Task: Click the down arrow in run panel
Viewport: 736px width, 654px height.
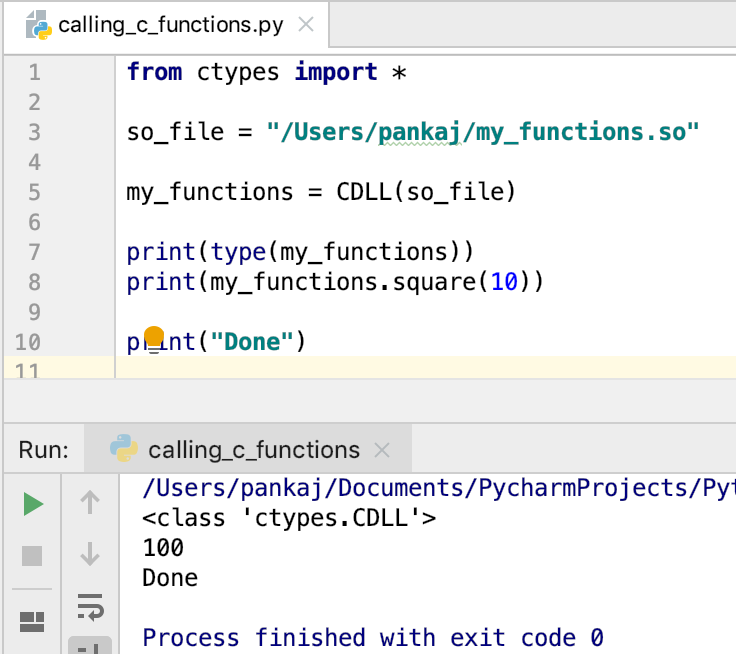Action: [x=90, y=554]
